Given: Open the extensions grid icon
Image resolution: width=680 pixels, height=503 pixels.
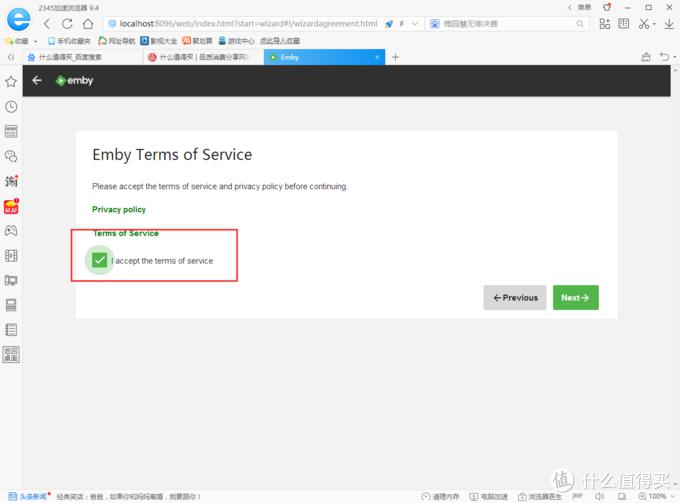Looking at the screenshot, I should (605, 24).
